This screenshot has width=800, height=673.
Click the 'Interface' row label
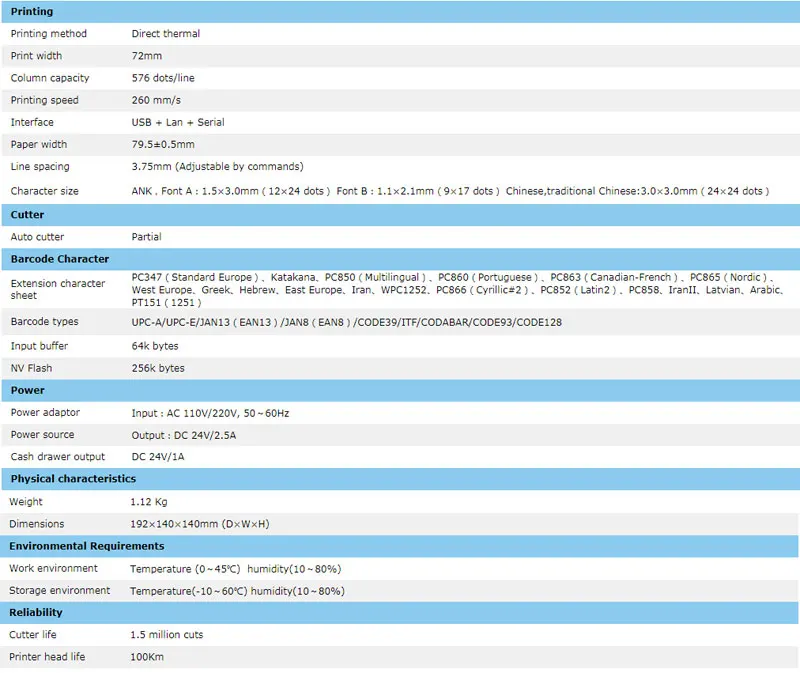tap(32, 122)
